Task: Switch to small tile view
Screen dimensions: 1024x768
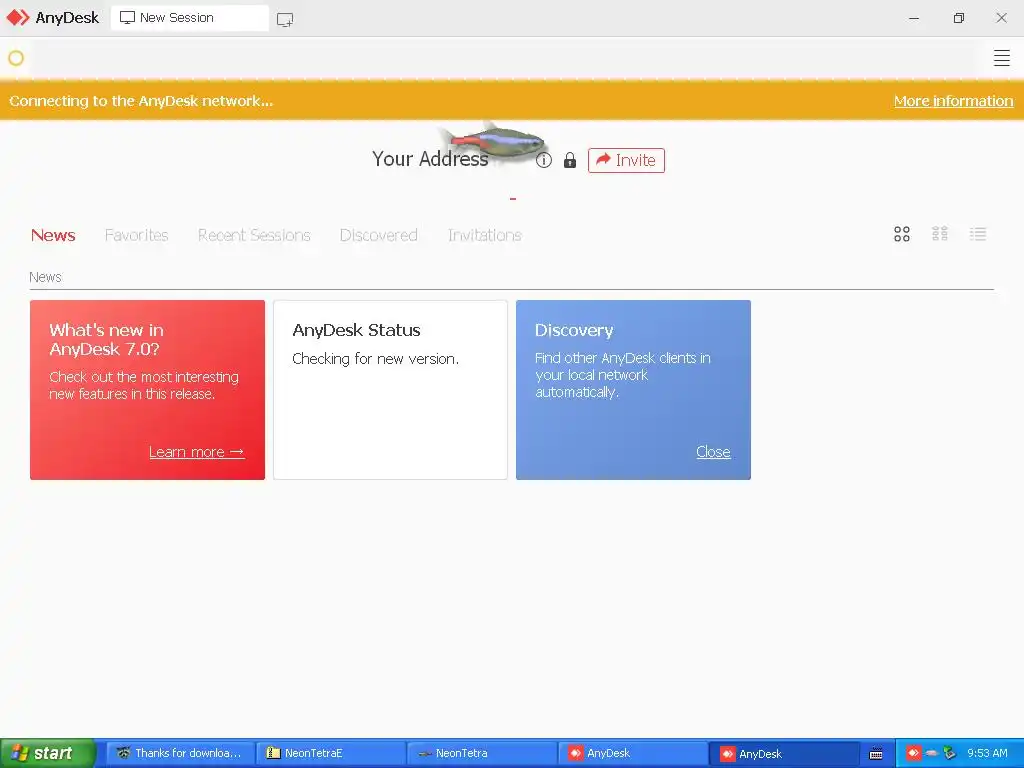Action: 940,234
